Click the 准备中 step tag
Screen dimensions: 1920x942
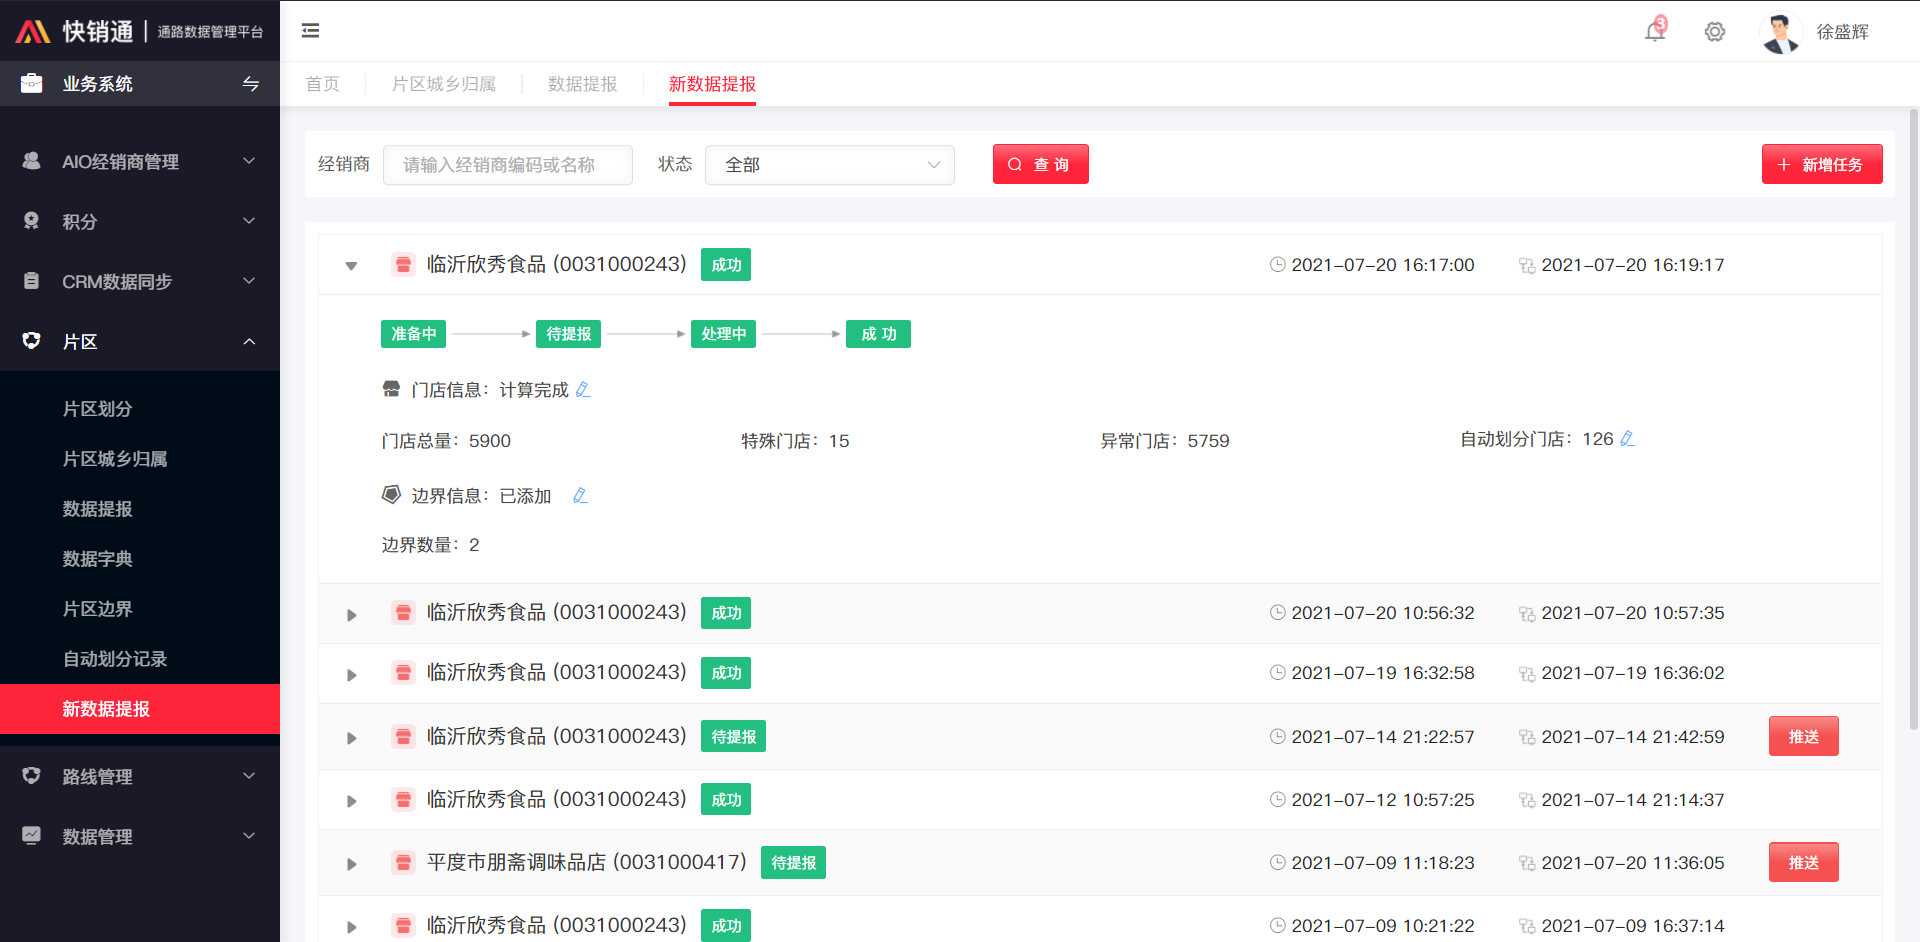[x=413, y=334]
